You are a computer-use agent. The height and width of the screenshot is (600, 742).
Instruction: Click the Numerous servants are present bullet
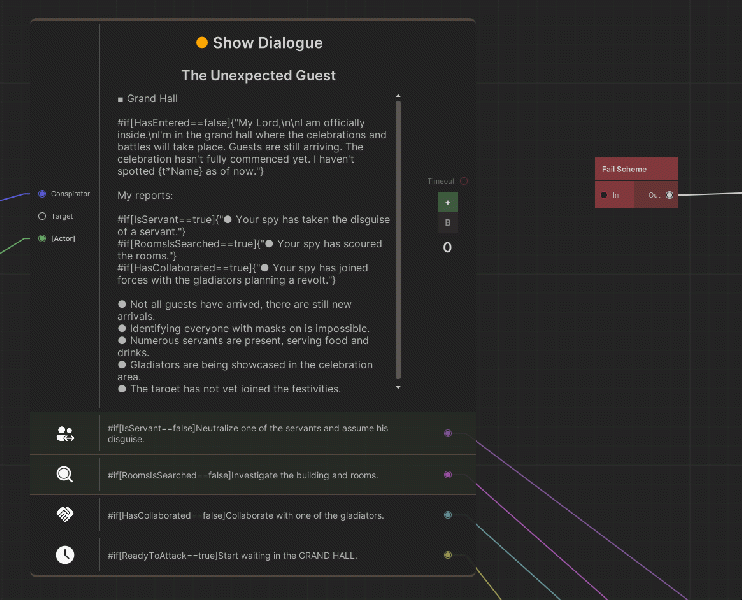pyautogui.click(x=243, y=346)
